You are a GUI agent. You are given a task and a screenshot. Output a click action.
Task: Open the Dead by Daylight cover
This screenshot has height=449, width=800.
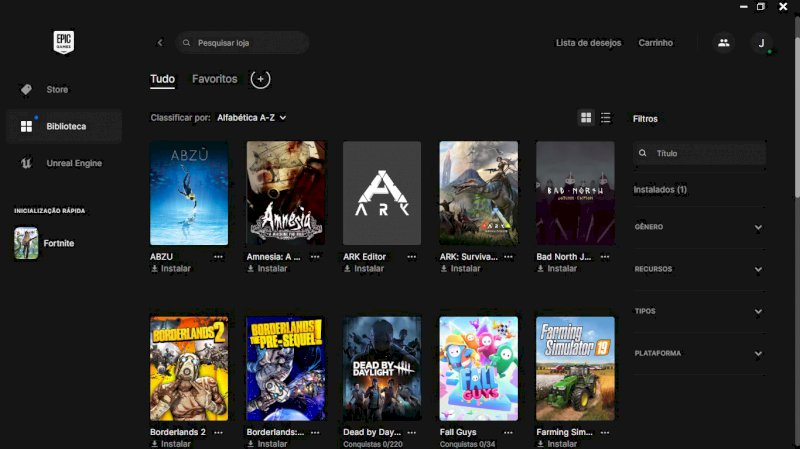(x=382, y=369)
